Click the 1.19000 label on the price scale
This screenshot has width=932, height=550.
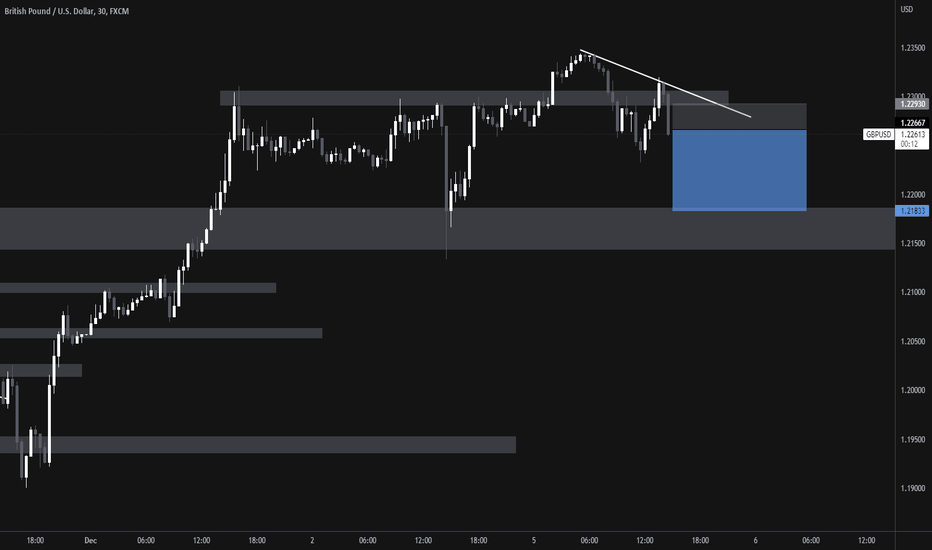coord(913,488)
